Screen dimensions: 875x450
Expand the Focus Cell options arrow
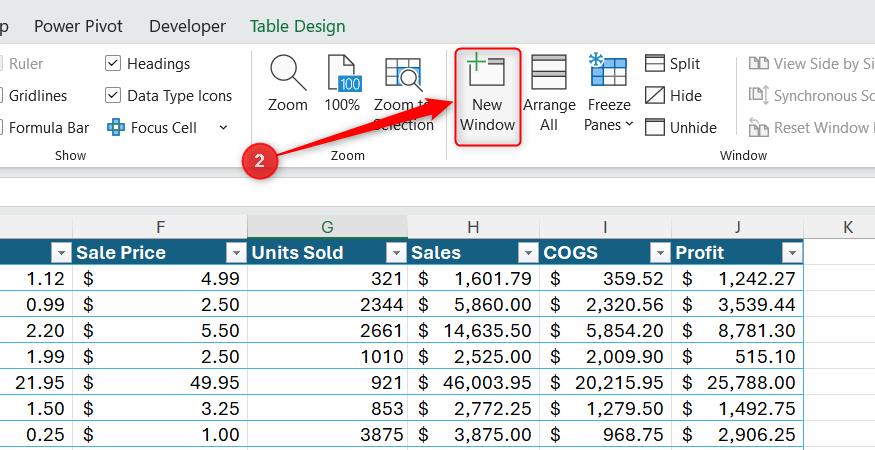[x=223, y=127]
